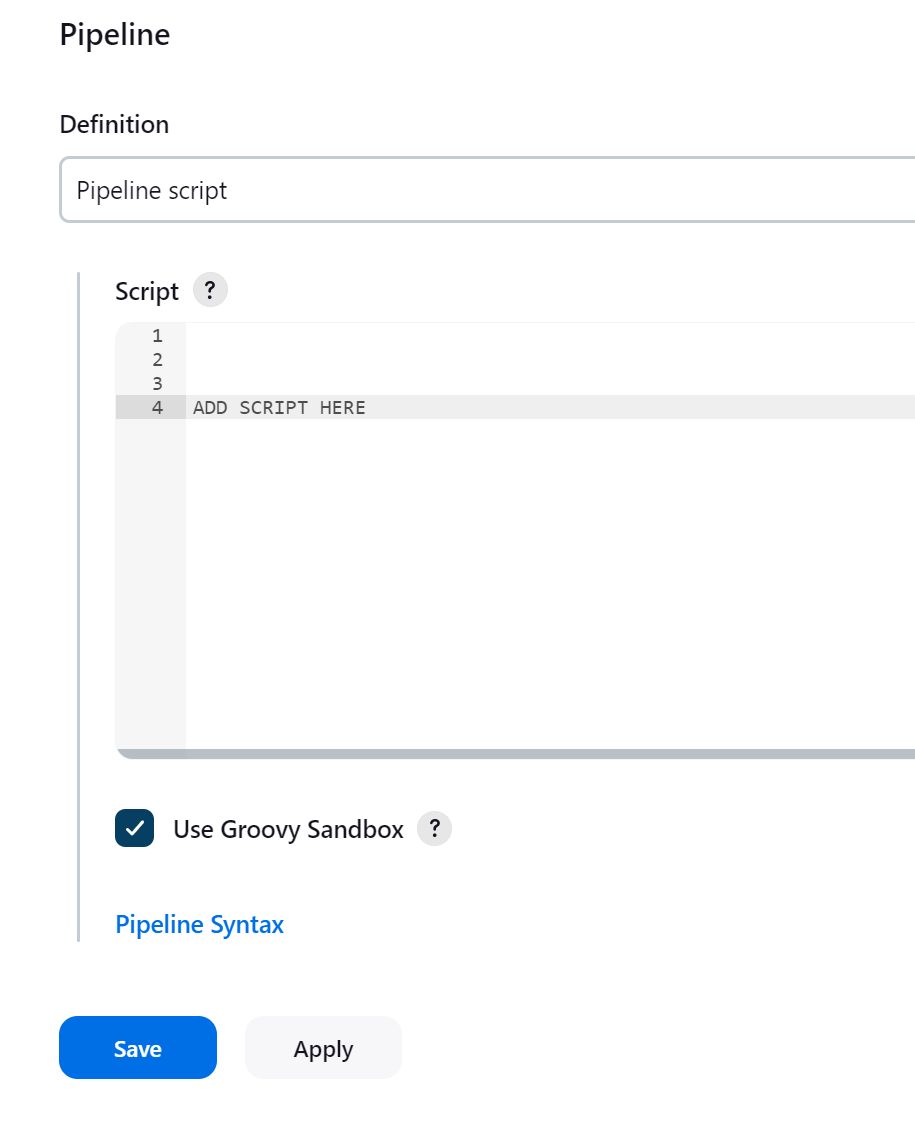Open the Definition dropdown showing Pipeline script
The width and height of the screenshot is (915, 1137).
pyautogui.click(x=487, y=190)
